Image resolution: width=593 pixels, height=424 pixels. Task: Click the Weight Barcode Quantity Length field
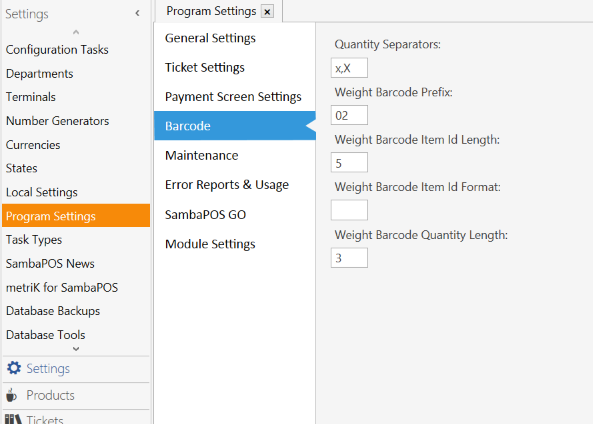pos(349,258)
